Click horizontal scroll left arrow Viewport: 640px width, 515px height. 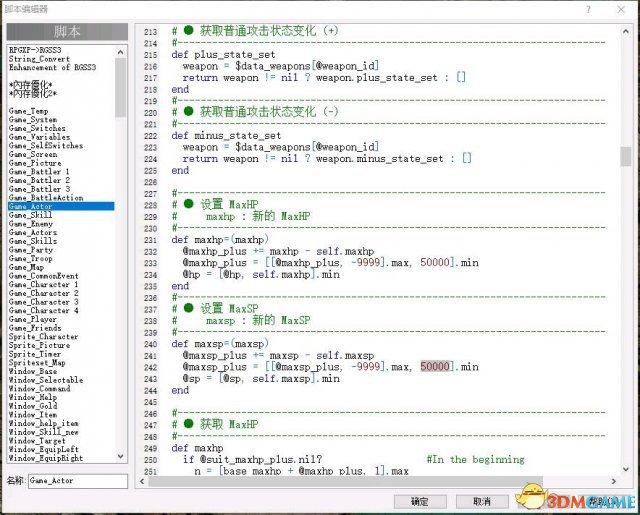pos(142,482)
